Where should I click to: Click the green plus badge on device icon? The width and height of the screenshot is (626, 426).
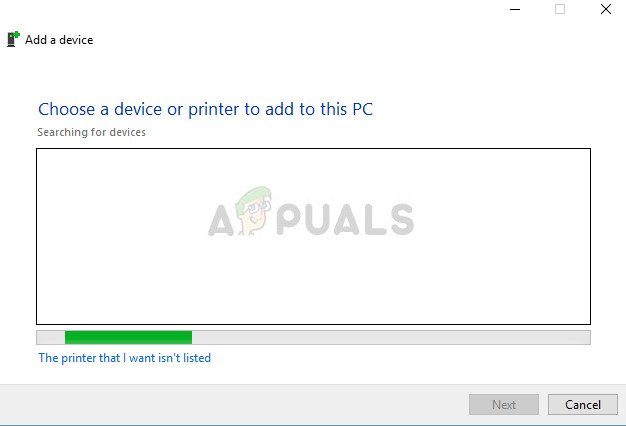pos(17,34)
